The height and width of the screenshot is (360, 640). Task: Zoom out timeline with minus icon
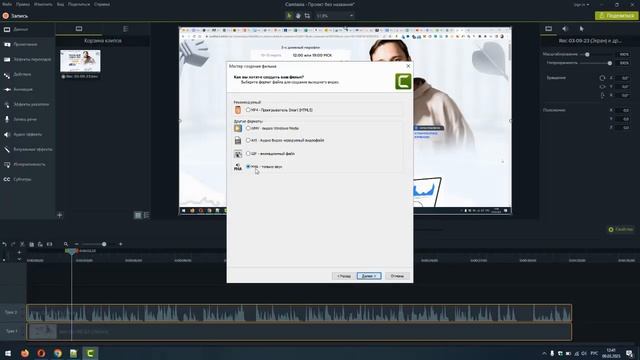coord(76,244)
